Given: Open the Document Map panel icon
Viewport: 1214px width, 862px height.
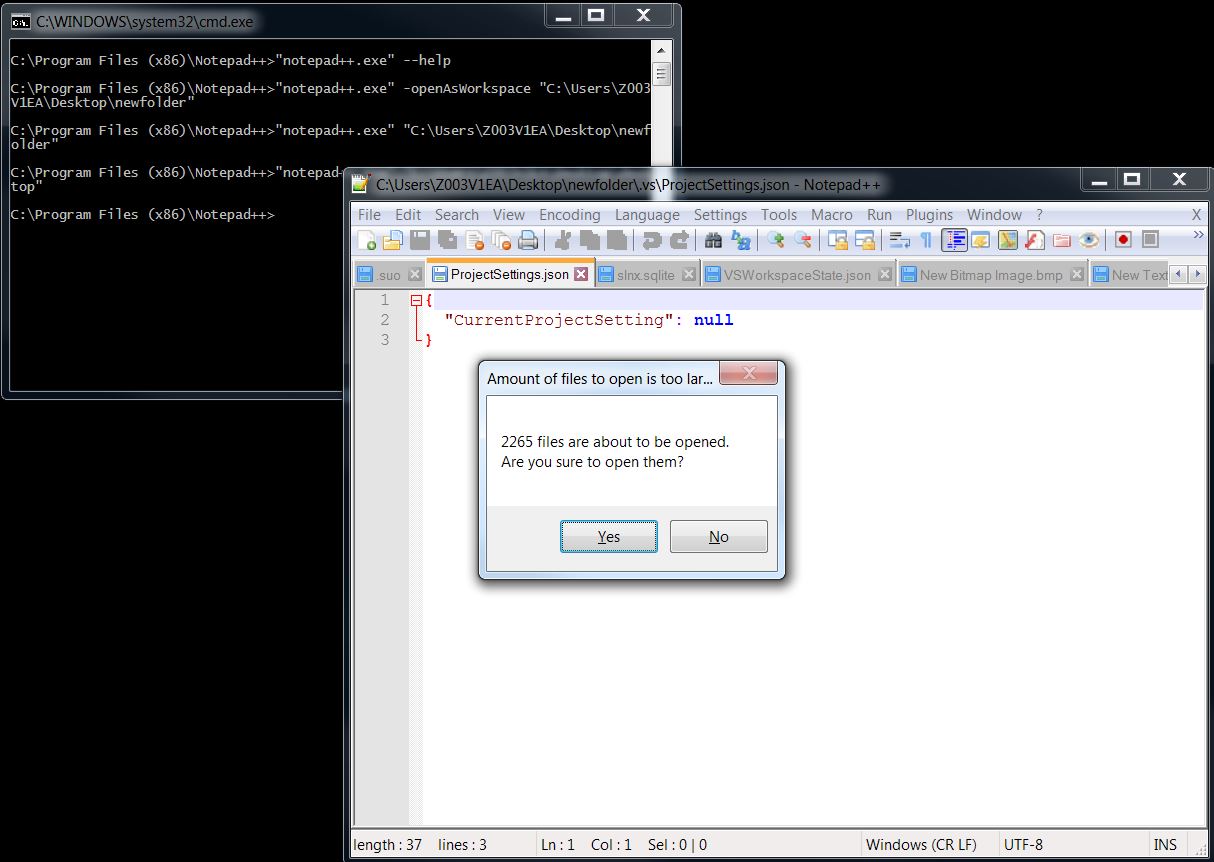Looking at the screenshot, I should tap(955, 240).
